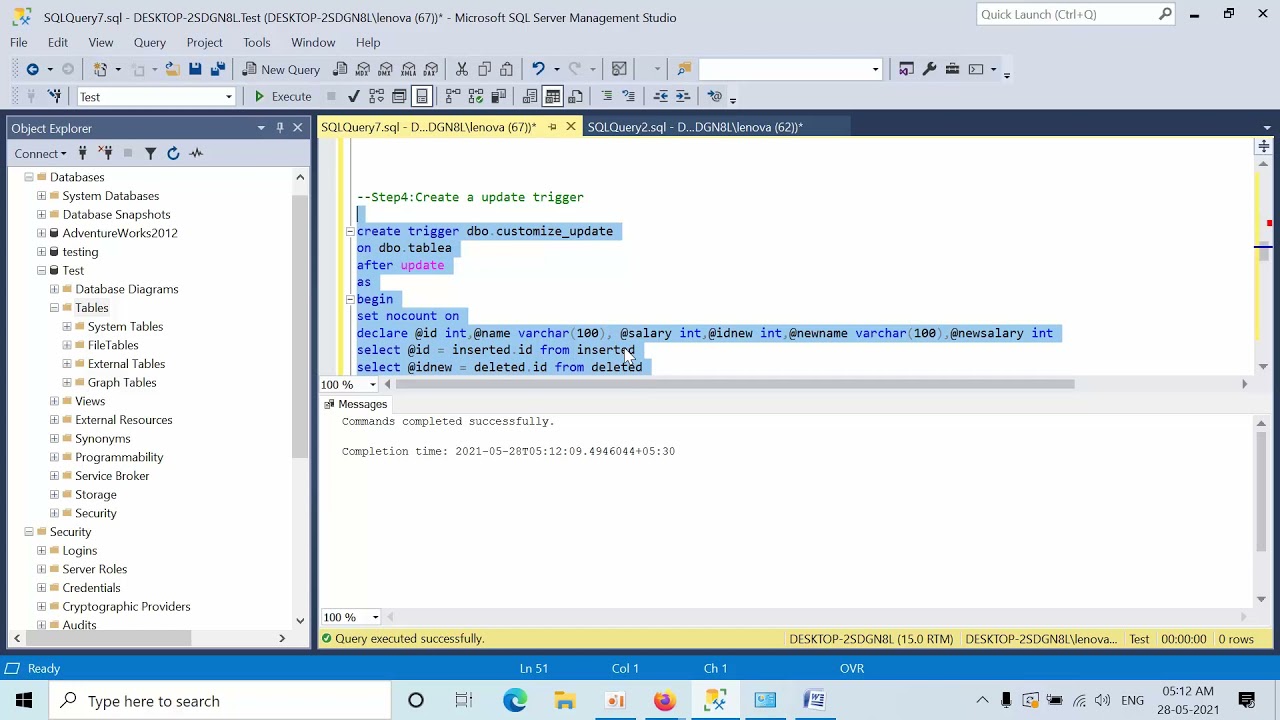Expand the AdventureWorks2012 database node
1280x720 pixels.
coord(41,233)
